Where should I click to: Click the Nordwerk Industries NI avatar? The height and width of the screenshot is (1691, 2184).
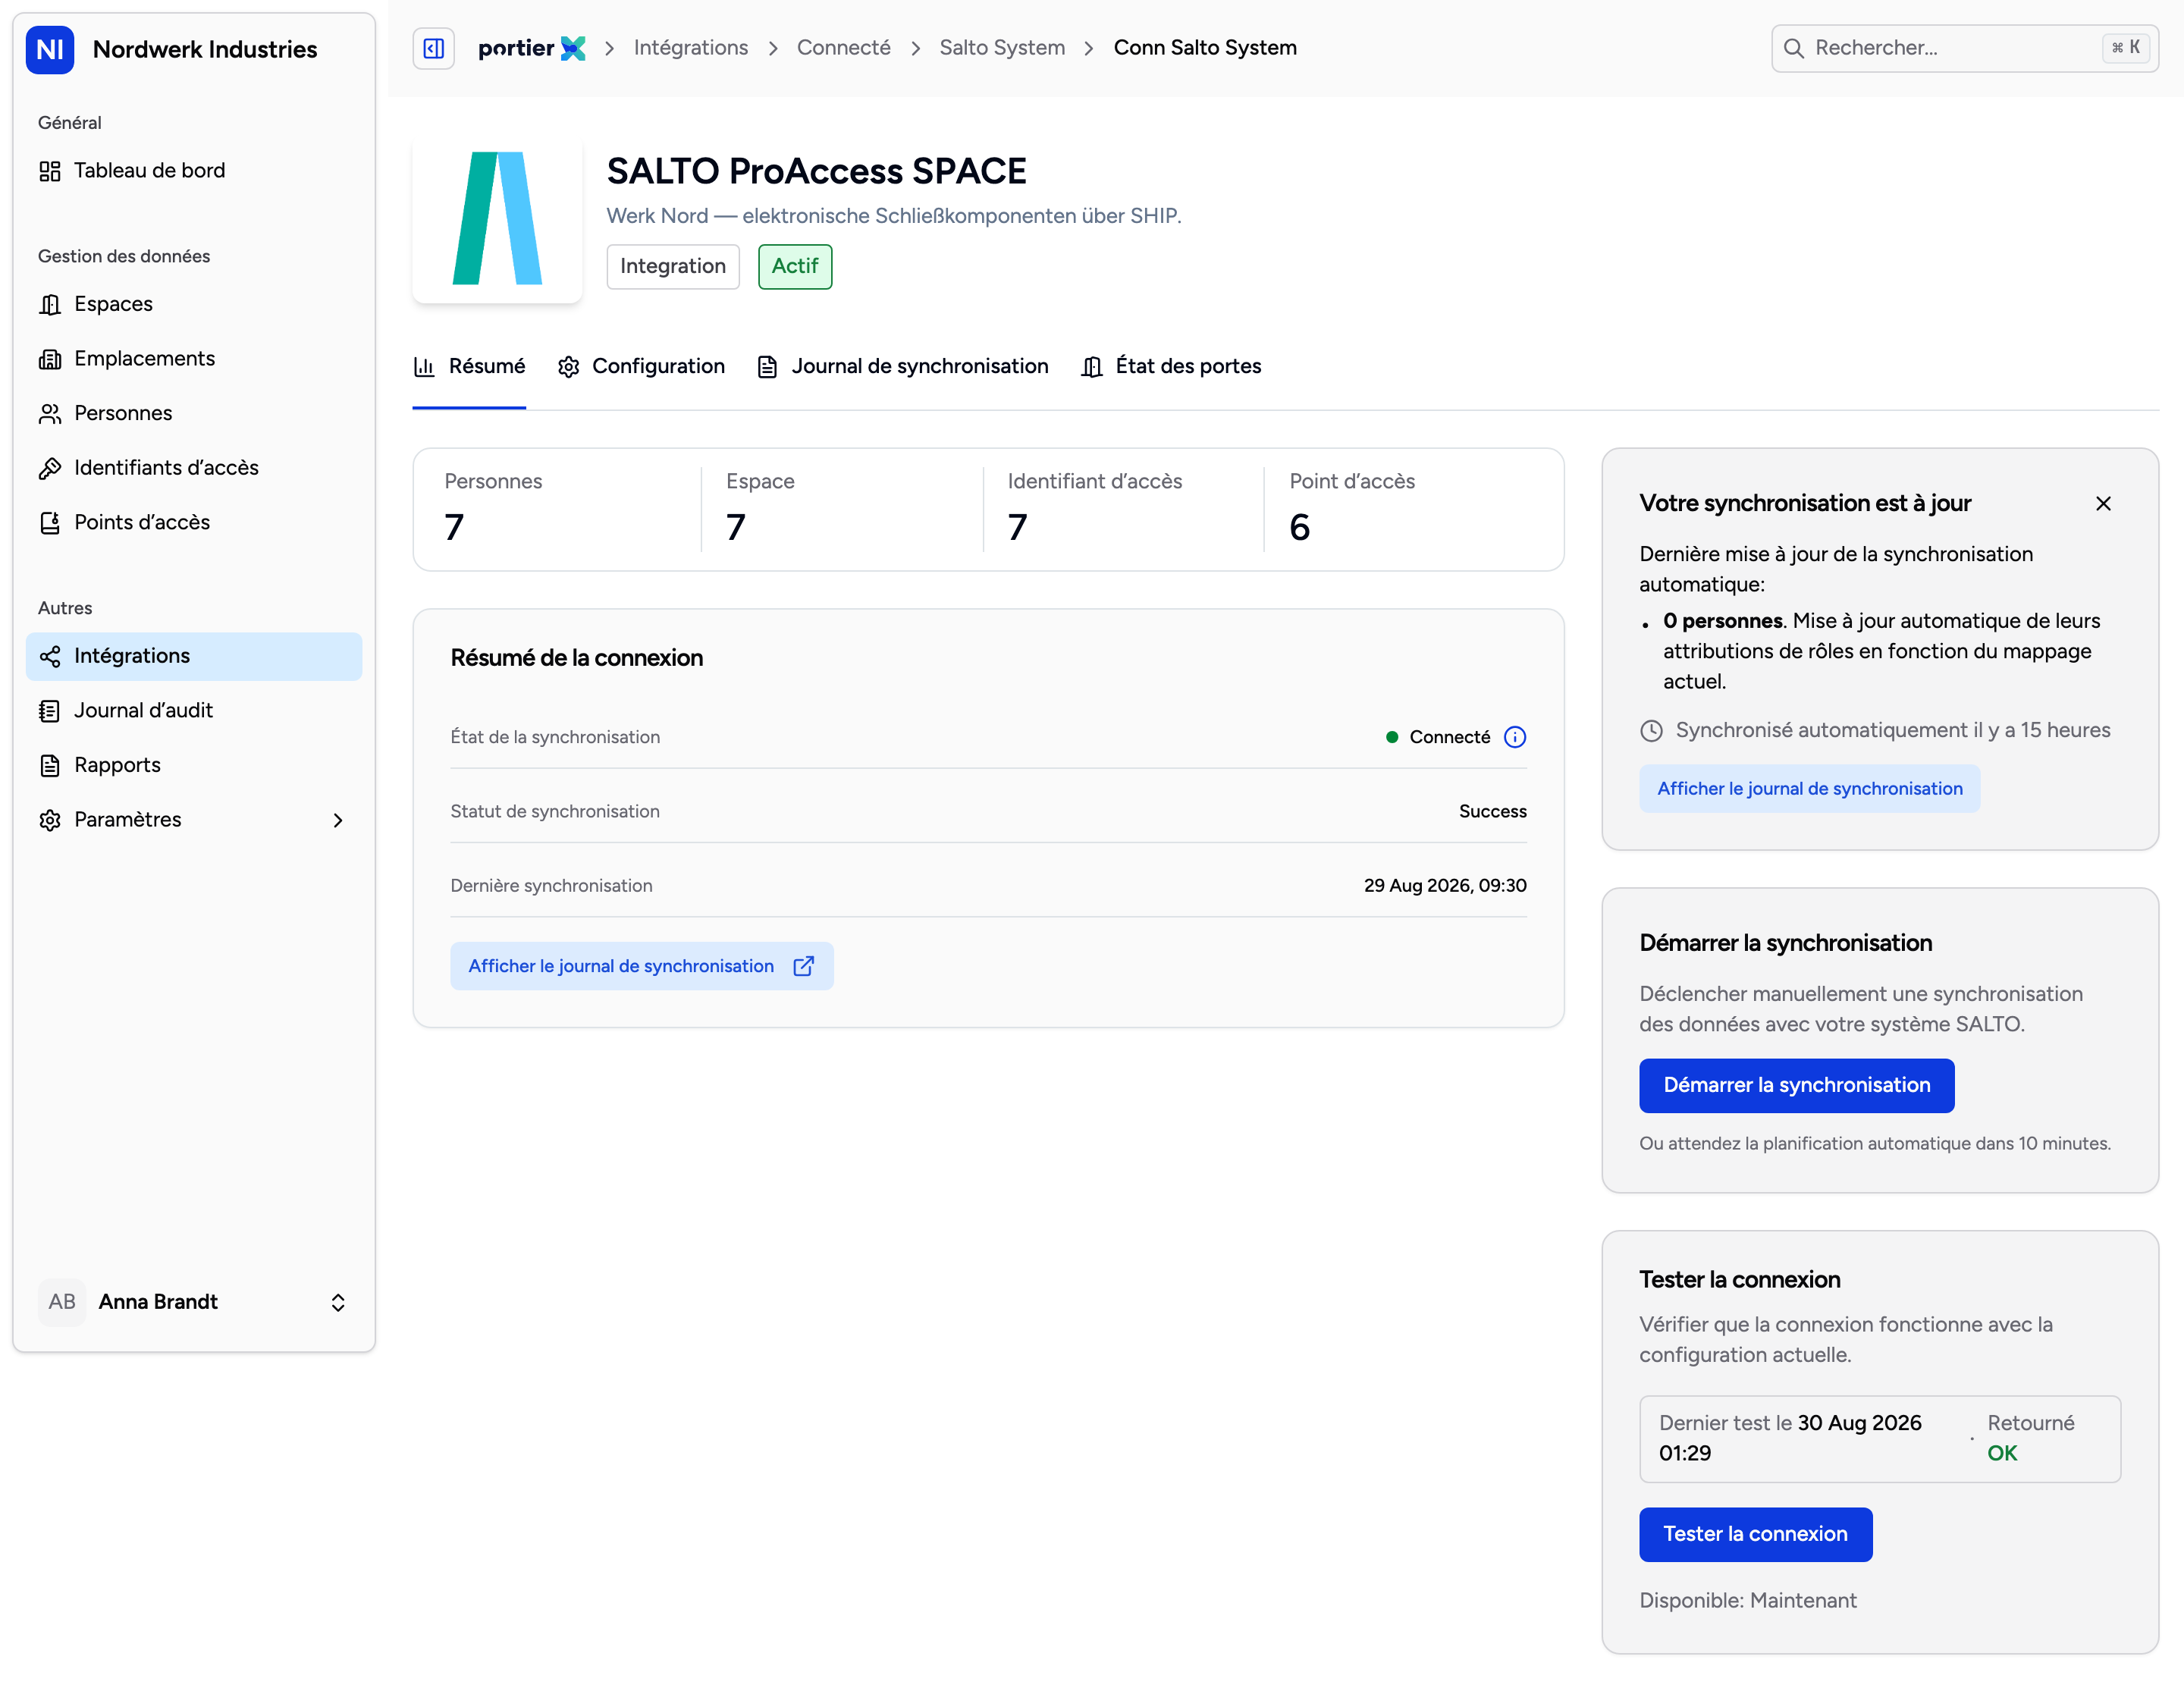(50, 49)
